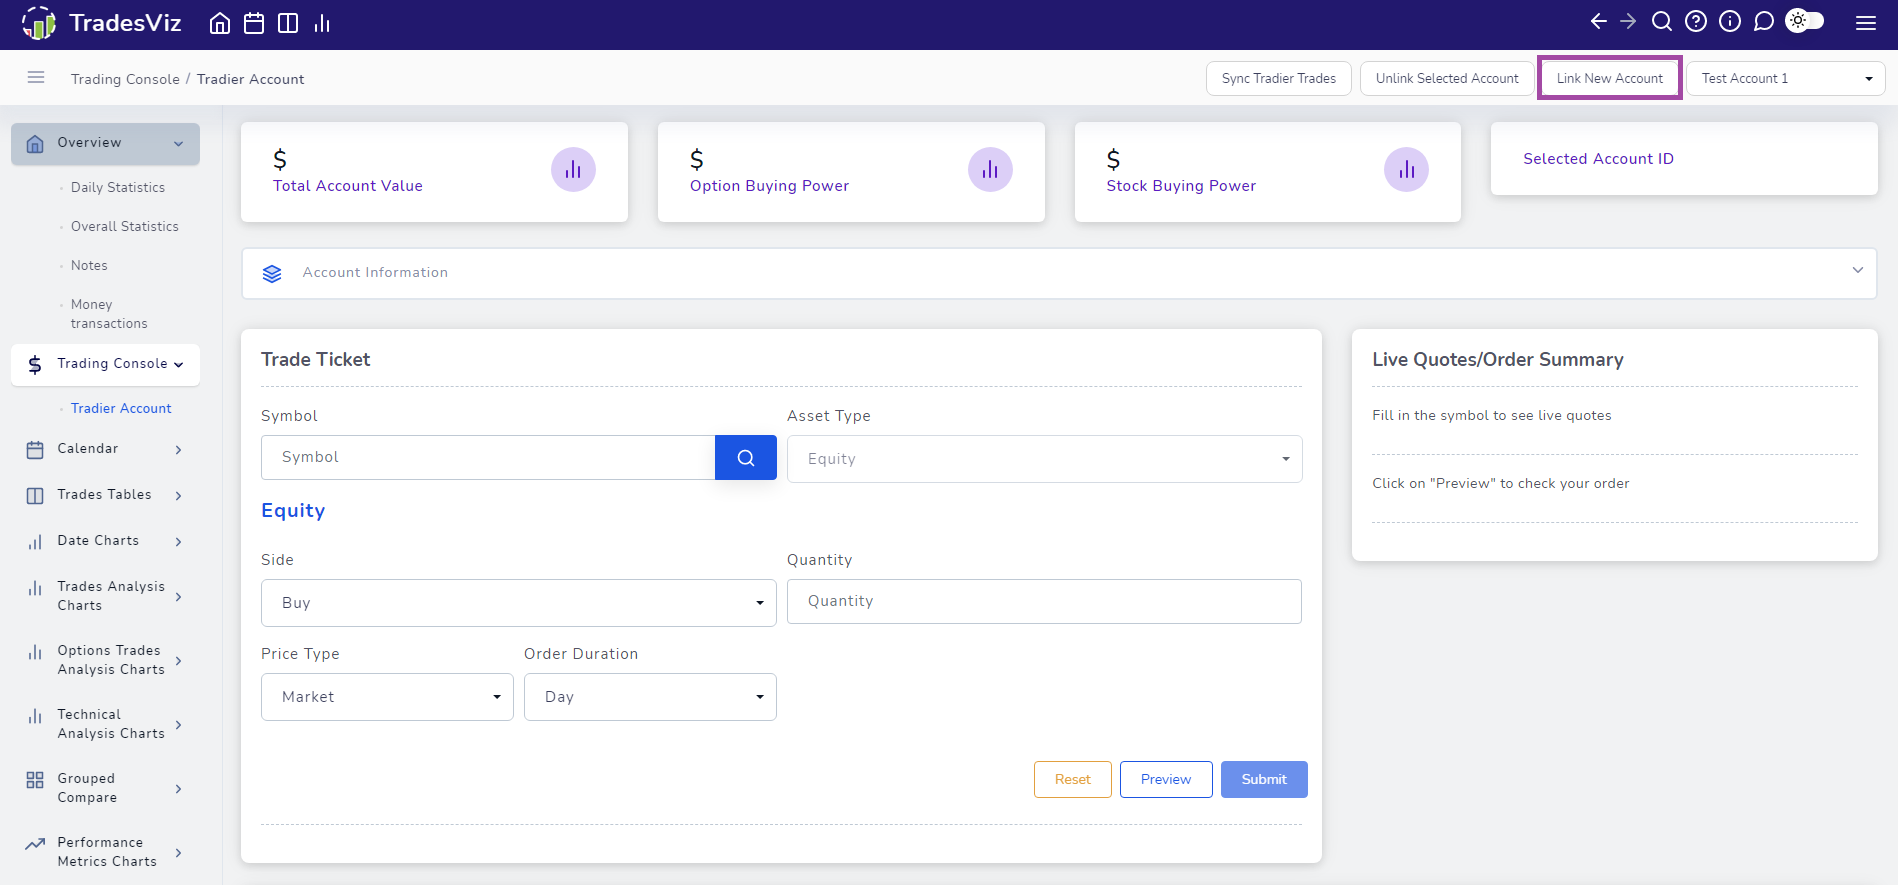This screenshot has height=885, width=1898.
Task: Expand the Trades Tables chevron
Action: click(x=179, y=496)
